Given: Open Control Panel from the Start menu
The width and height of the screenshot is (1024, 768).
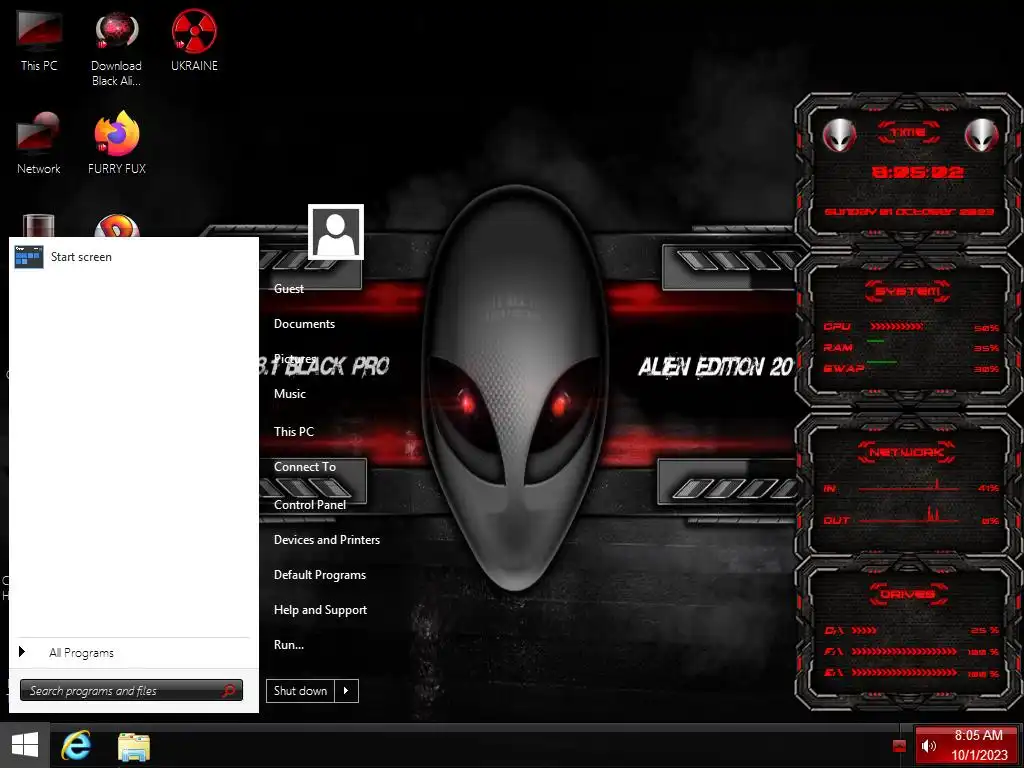Looking at the screenshot, I should (310, 505).
